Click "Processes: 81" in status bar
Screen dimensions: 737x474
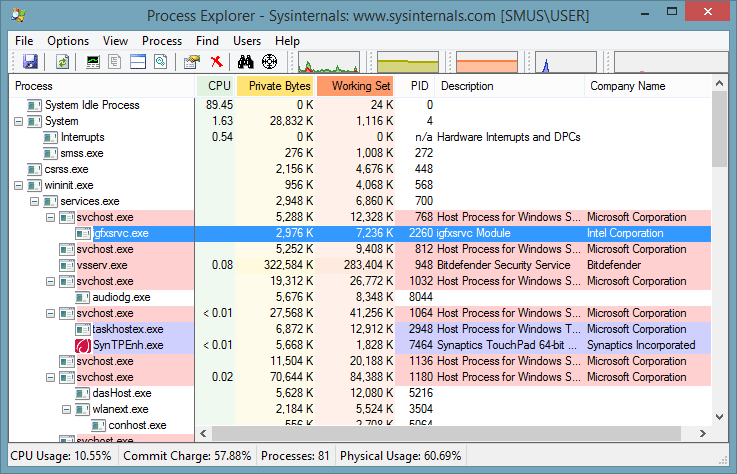pyautogui.click(x=295, y=456)
